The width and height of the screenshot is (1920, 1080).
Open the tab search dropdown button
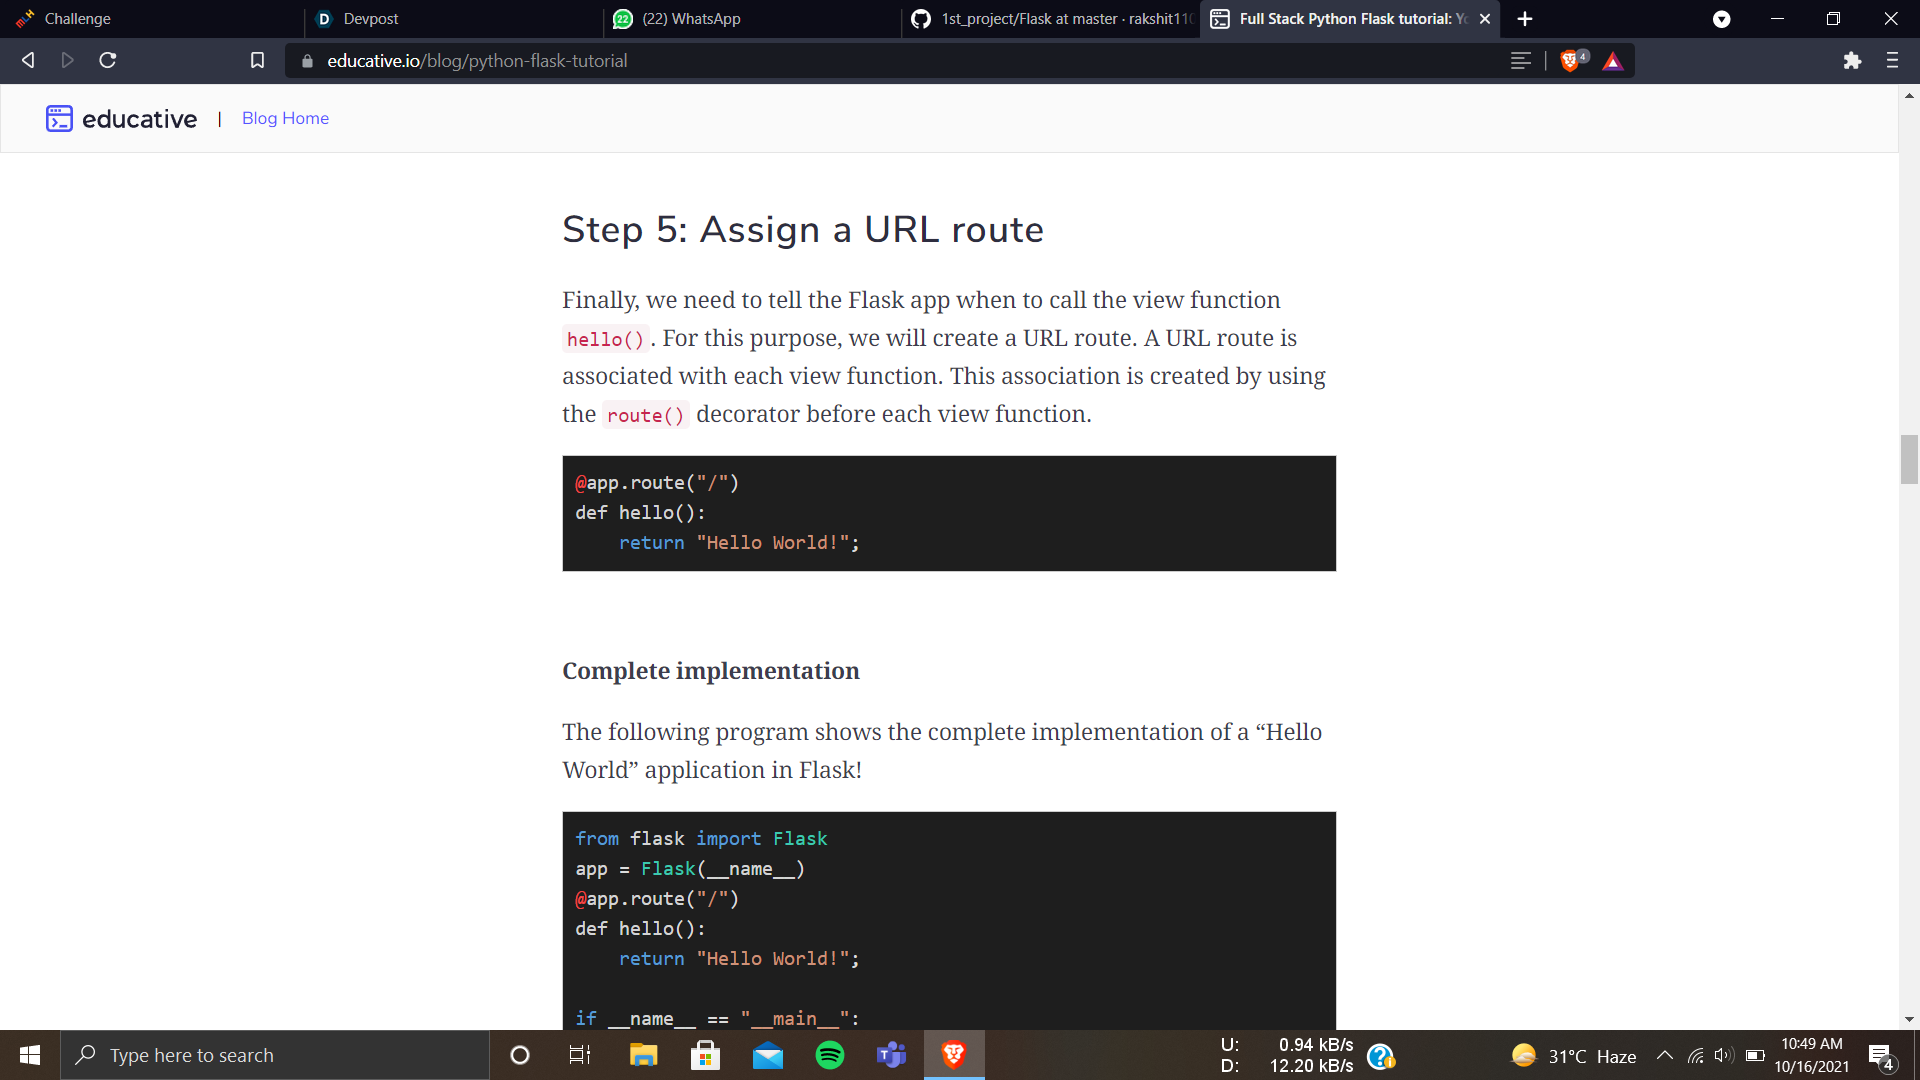[x=1721, y=19]
